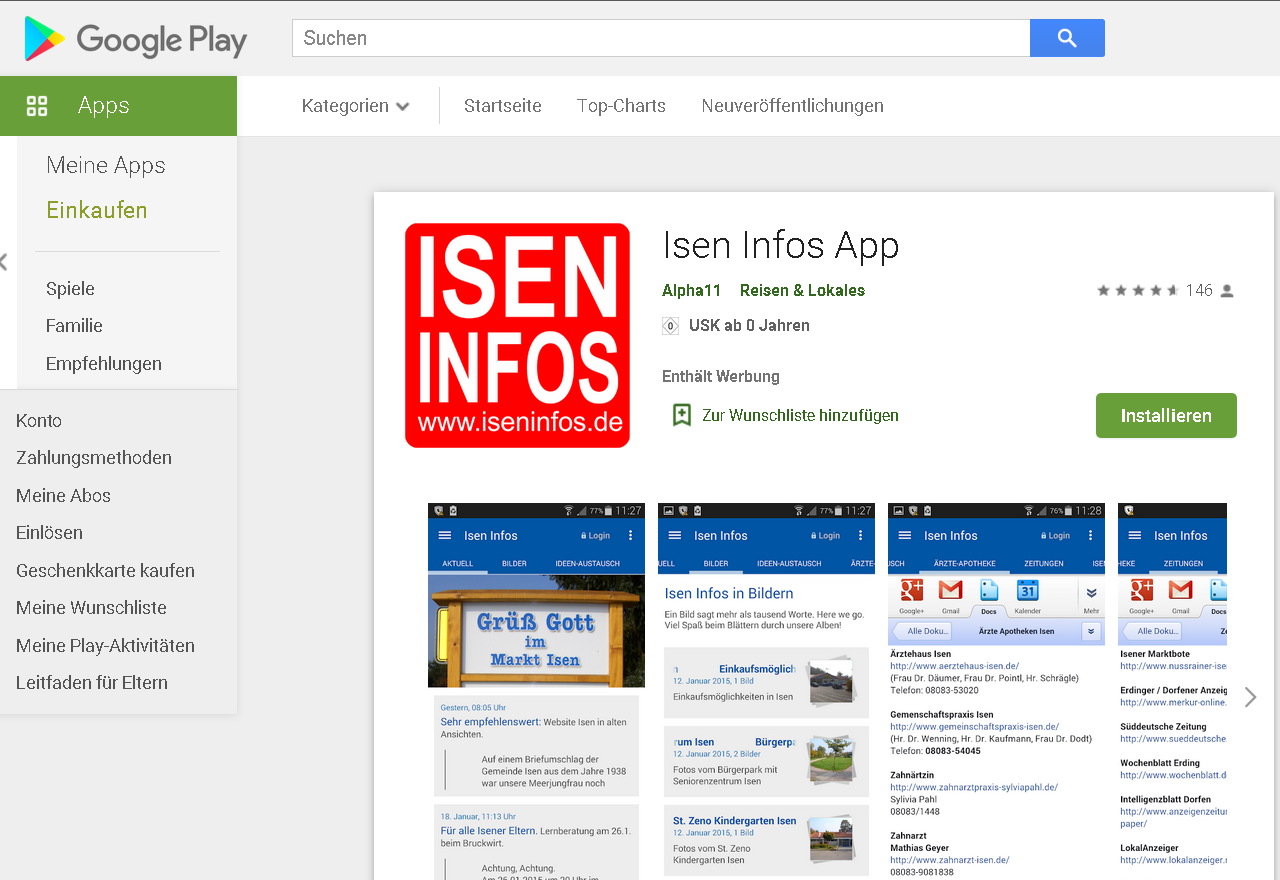Open Zahlungsmethoden settings
The width and height of the screenshot is (1280, 880).
click(x=94, y=458)
